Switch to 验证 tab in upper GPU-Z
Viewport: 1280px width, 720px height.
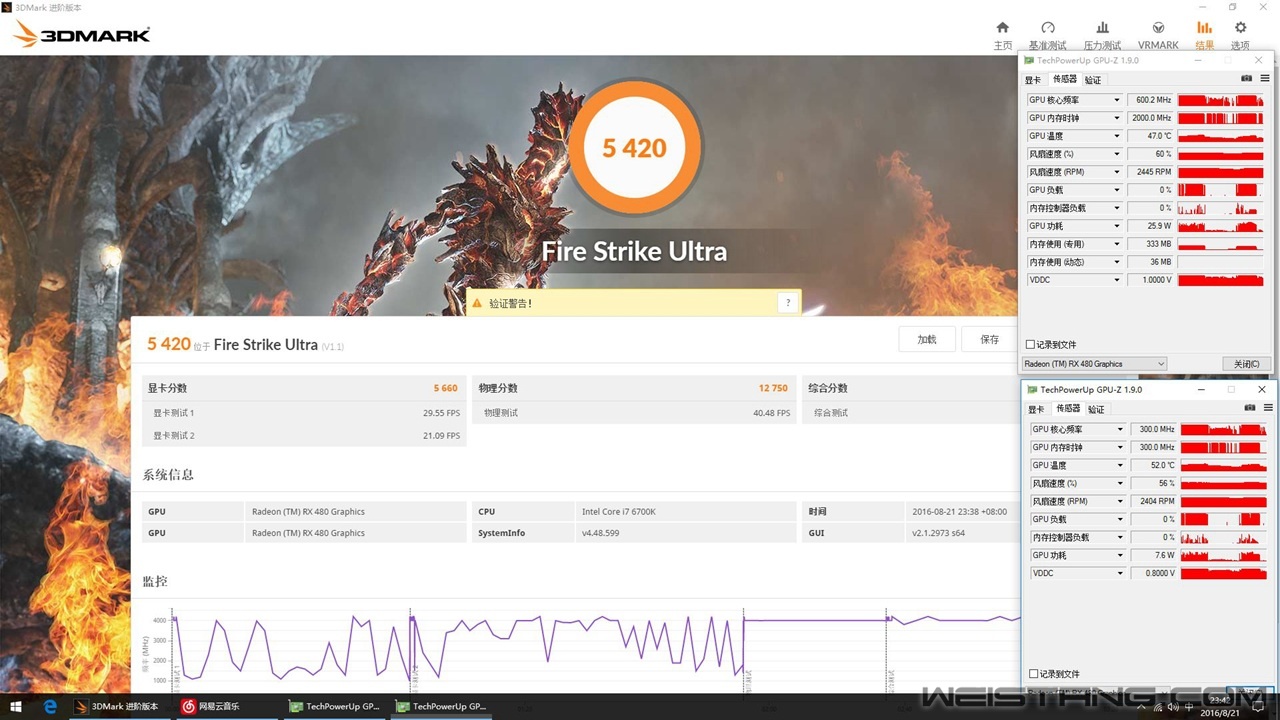pyautogui.click(x=1093, y=79)
